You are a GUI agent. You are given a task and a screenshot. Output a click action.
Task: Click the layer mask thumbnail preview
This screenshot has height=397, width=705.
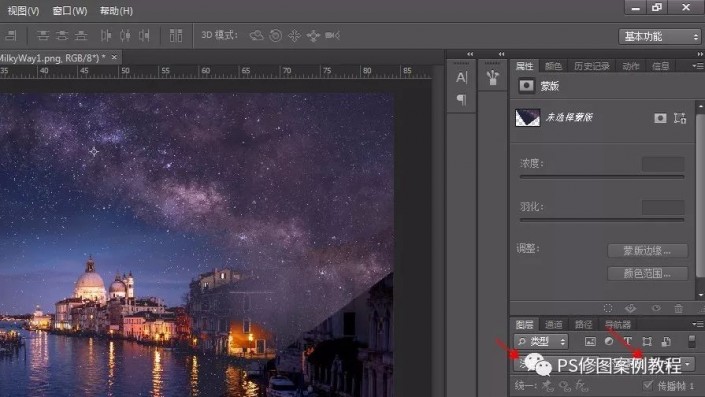[527, 118]
